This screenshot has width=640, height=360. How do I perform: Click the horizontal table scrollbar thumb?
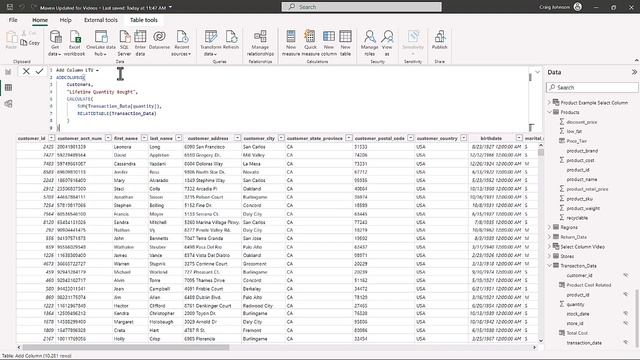coord(125,347)
